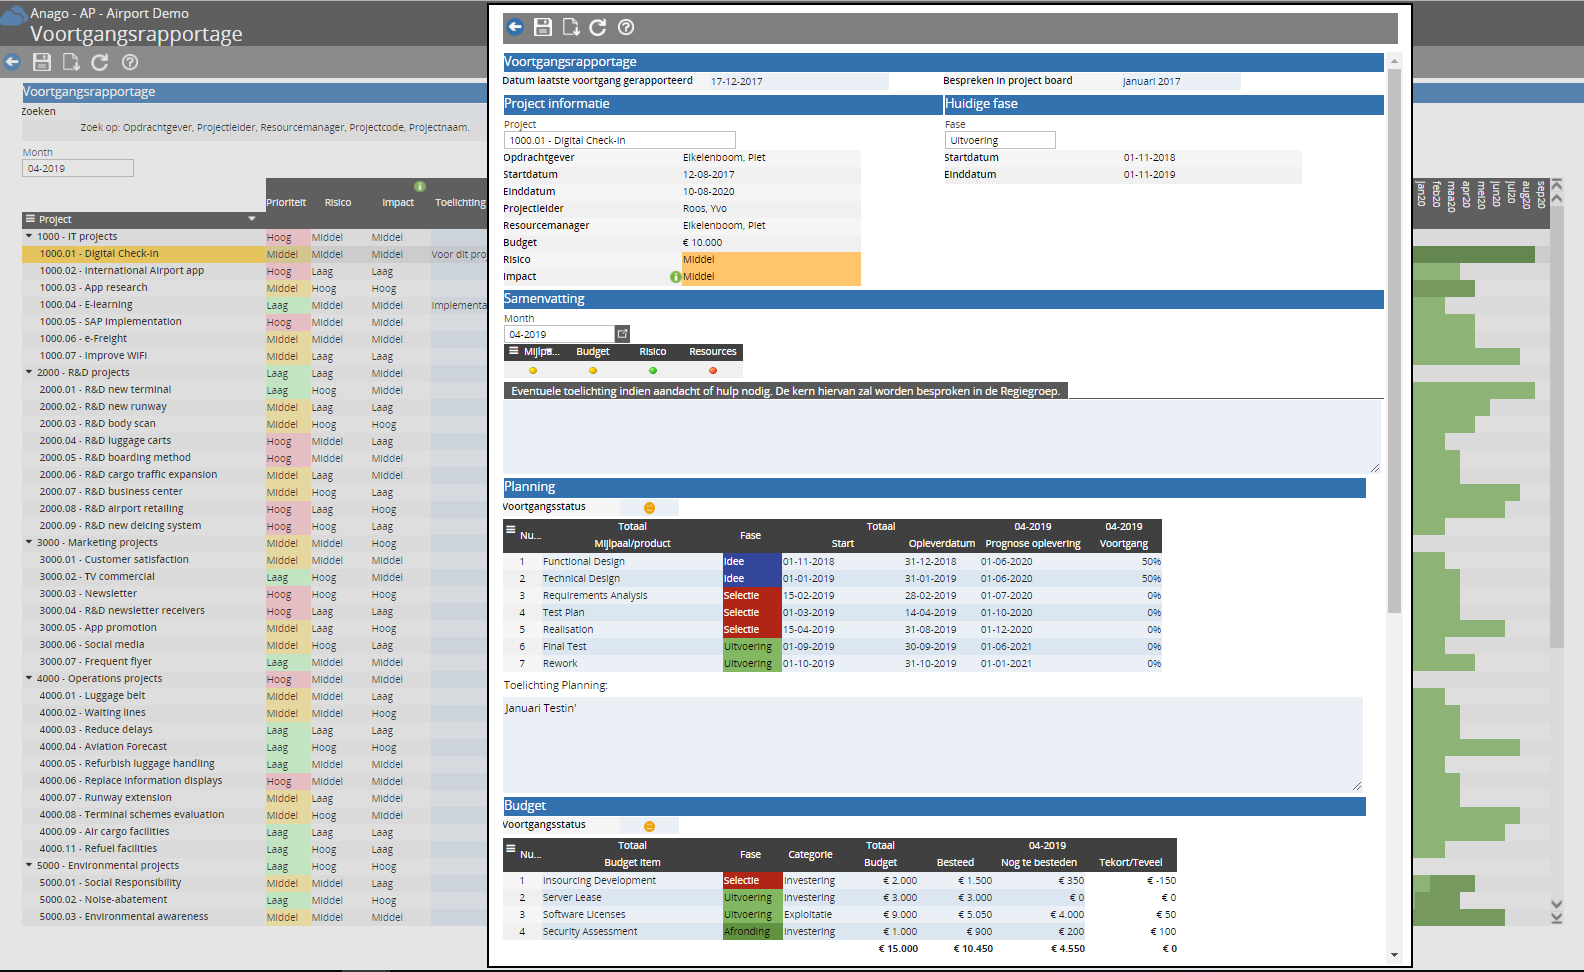This screenshot has width=1584, height=972.
Task: Open the Budget table hamburger menu
Action: (x=511, y=849)
